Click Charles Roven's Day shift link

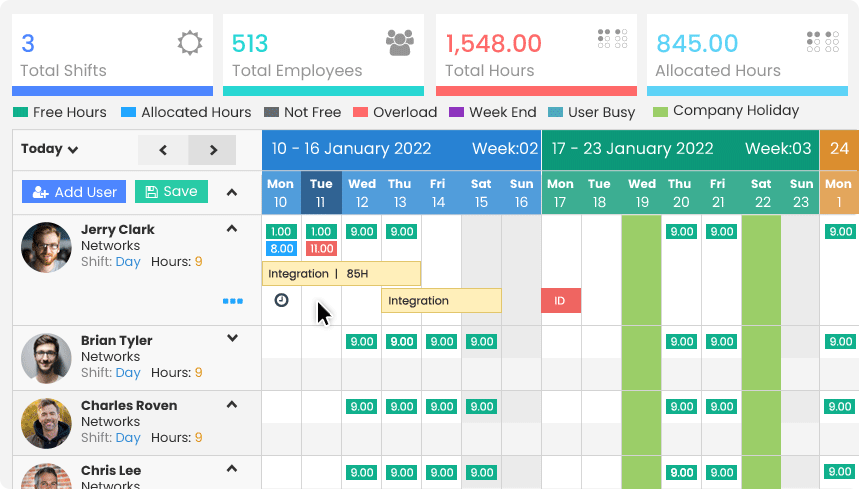point(128,438)
